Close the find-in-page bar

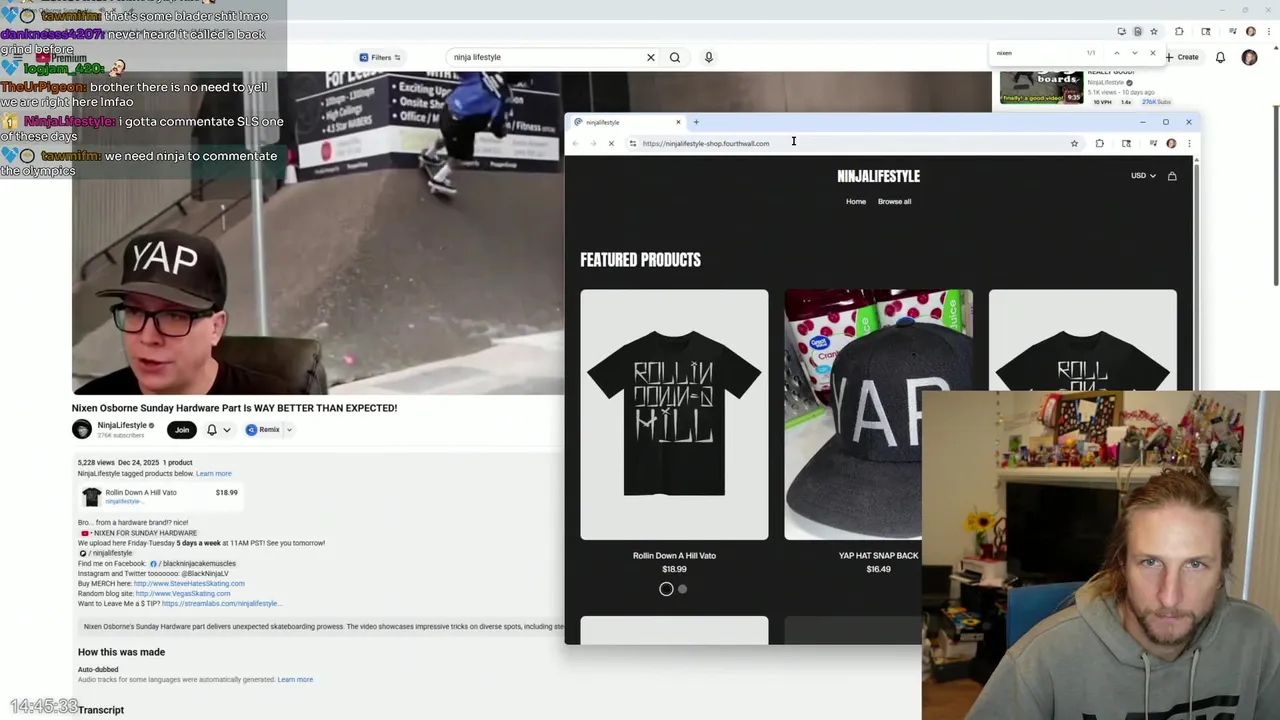tap(1152, 53)
